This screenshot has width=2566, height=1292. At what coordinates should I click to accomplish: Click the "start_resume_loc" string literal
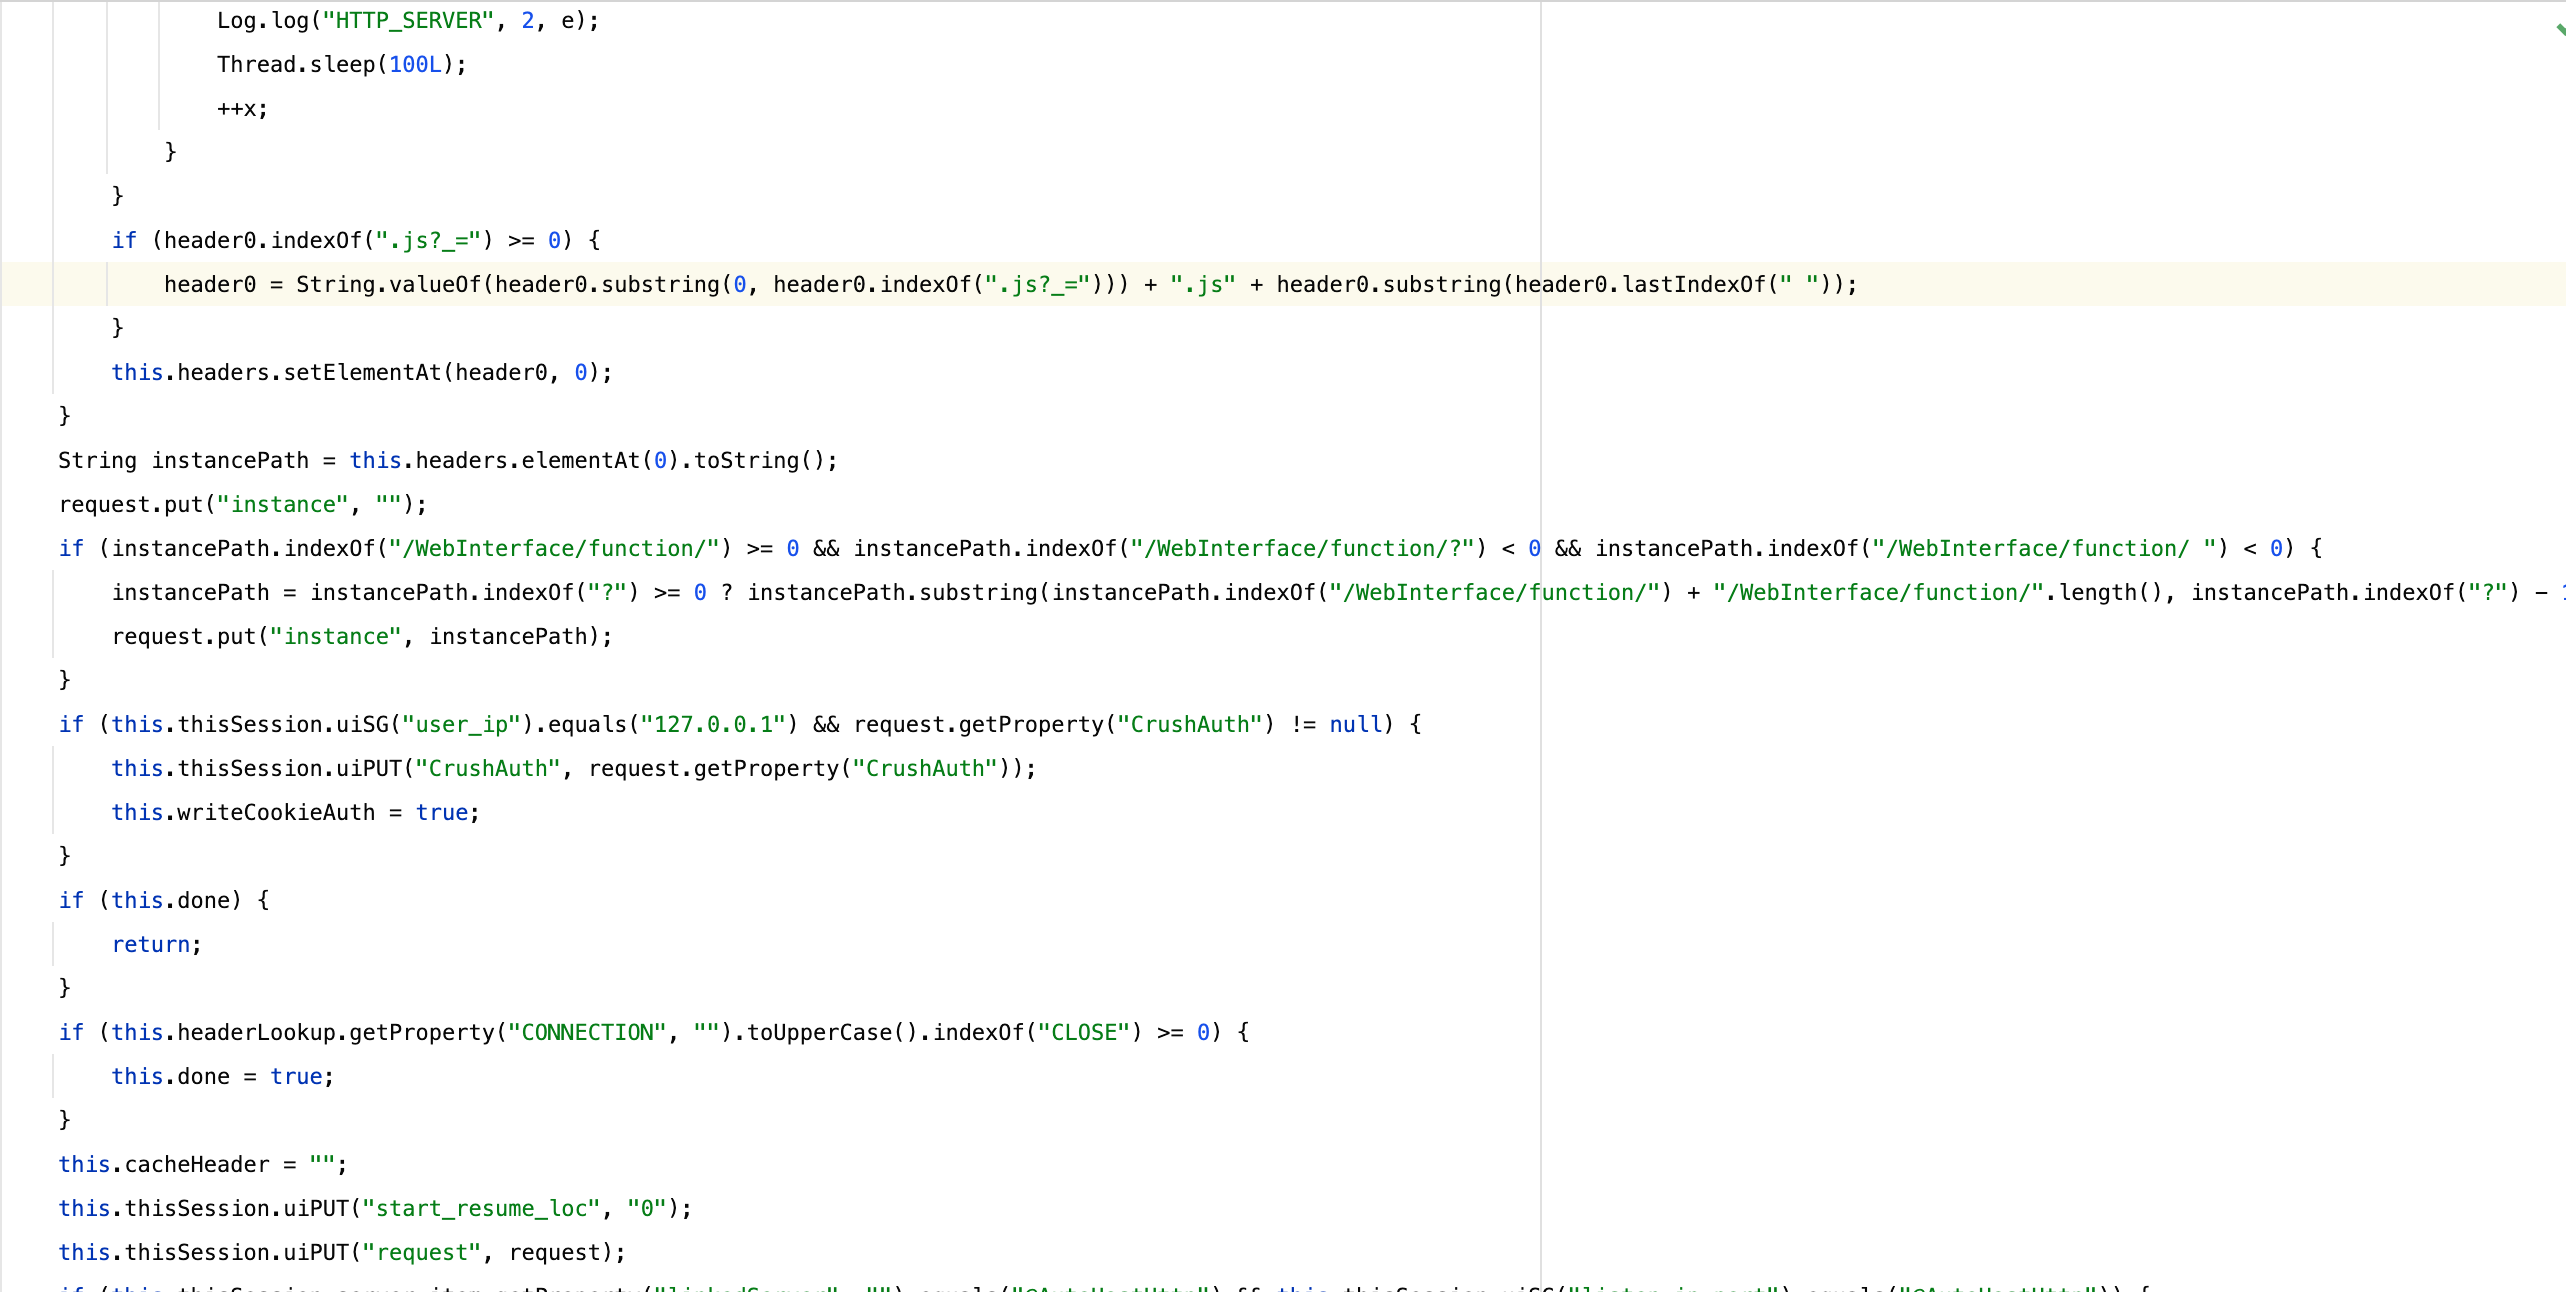(x=480, y=1209)
